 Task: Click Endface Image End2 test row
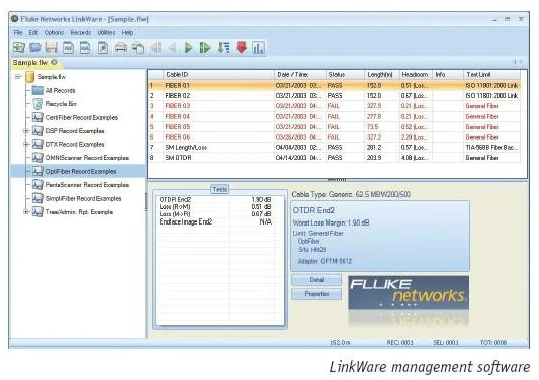click(216, 222)
